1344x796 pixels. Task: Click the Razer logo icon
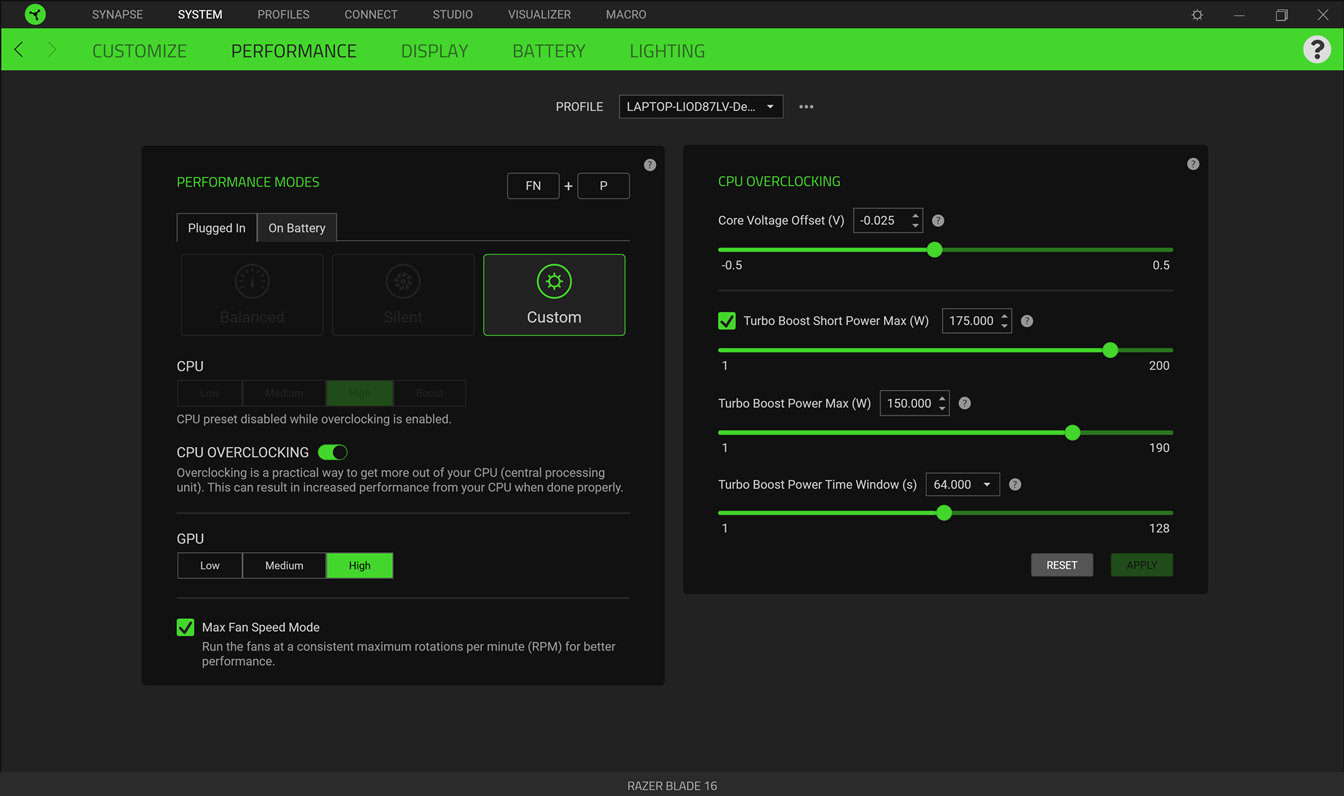[x=35, y=14]
